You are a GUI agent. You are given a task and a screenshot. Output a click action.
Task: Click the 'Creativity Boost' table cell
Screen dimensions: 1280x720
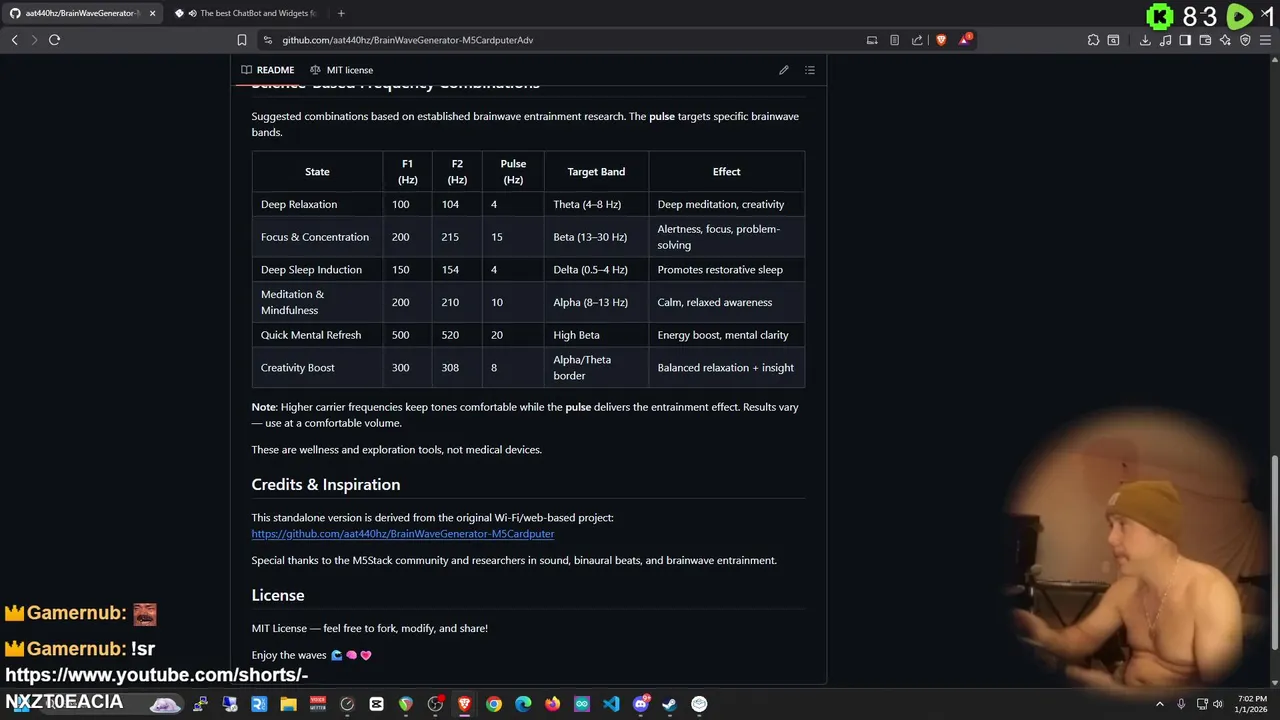pos(317,367)
